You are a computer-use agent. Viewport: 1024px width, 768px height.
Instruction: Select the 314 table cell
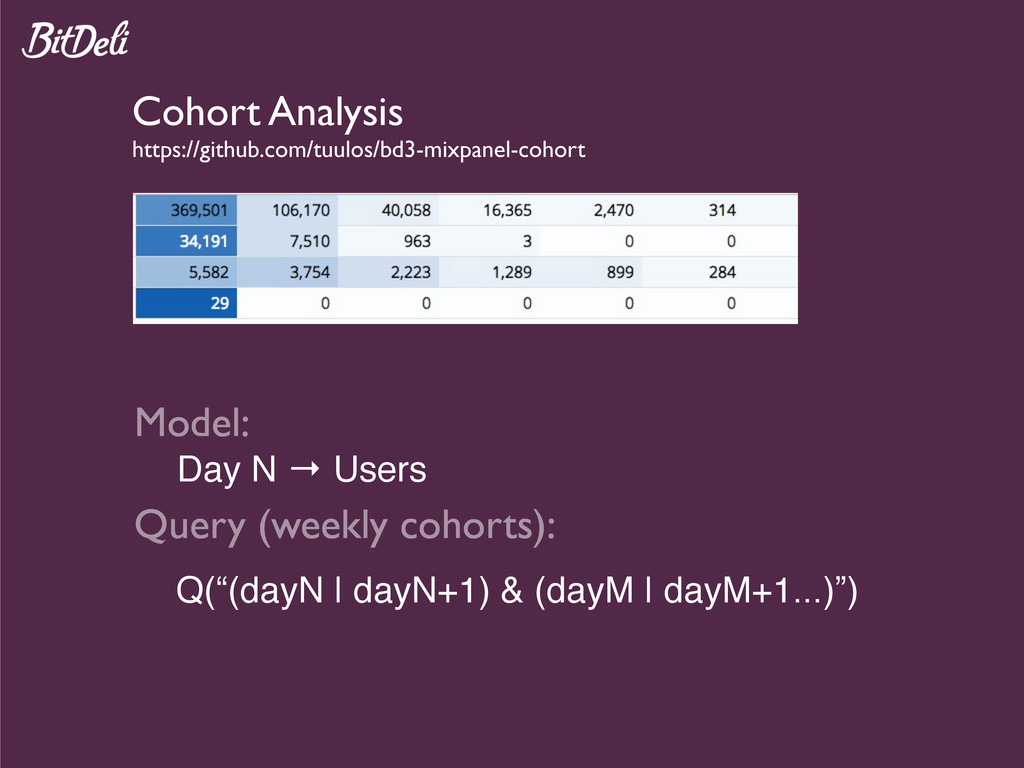(692, 210)
